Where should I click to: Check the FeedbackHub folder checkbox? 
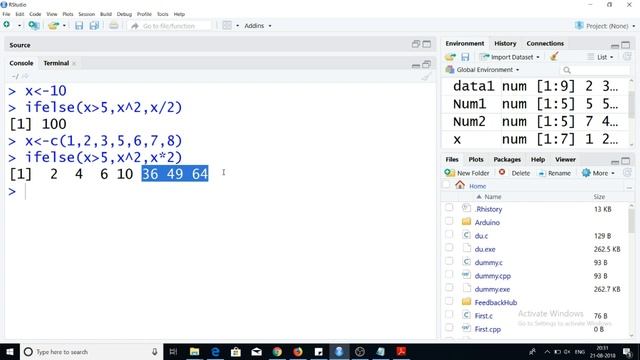click(449, 301)
